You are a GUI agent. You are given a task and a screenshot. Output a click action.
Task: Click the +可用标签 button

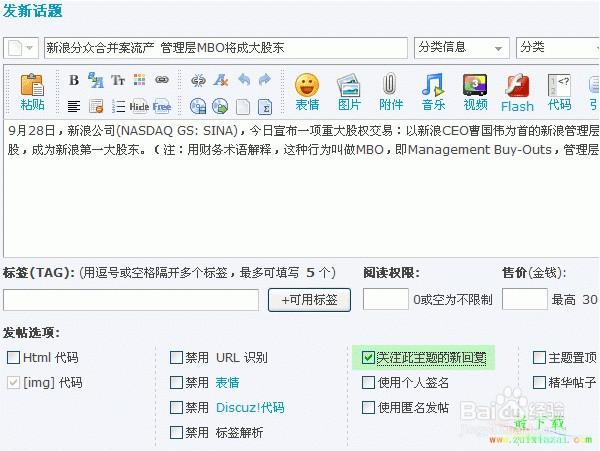pos(309,300)
